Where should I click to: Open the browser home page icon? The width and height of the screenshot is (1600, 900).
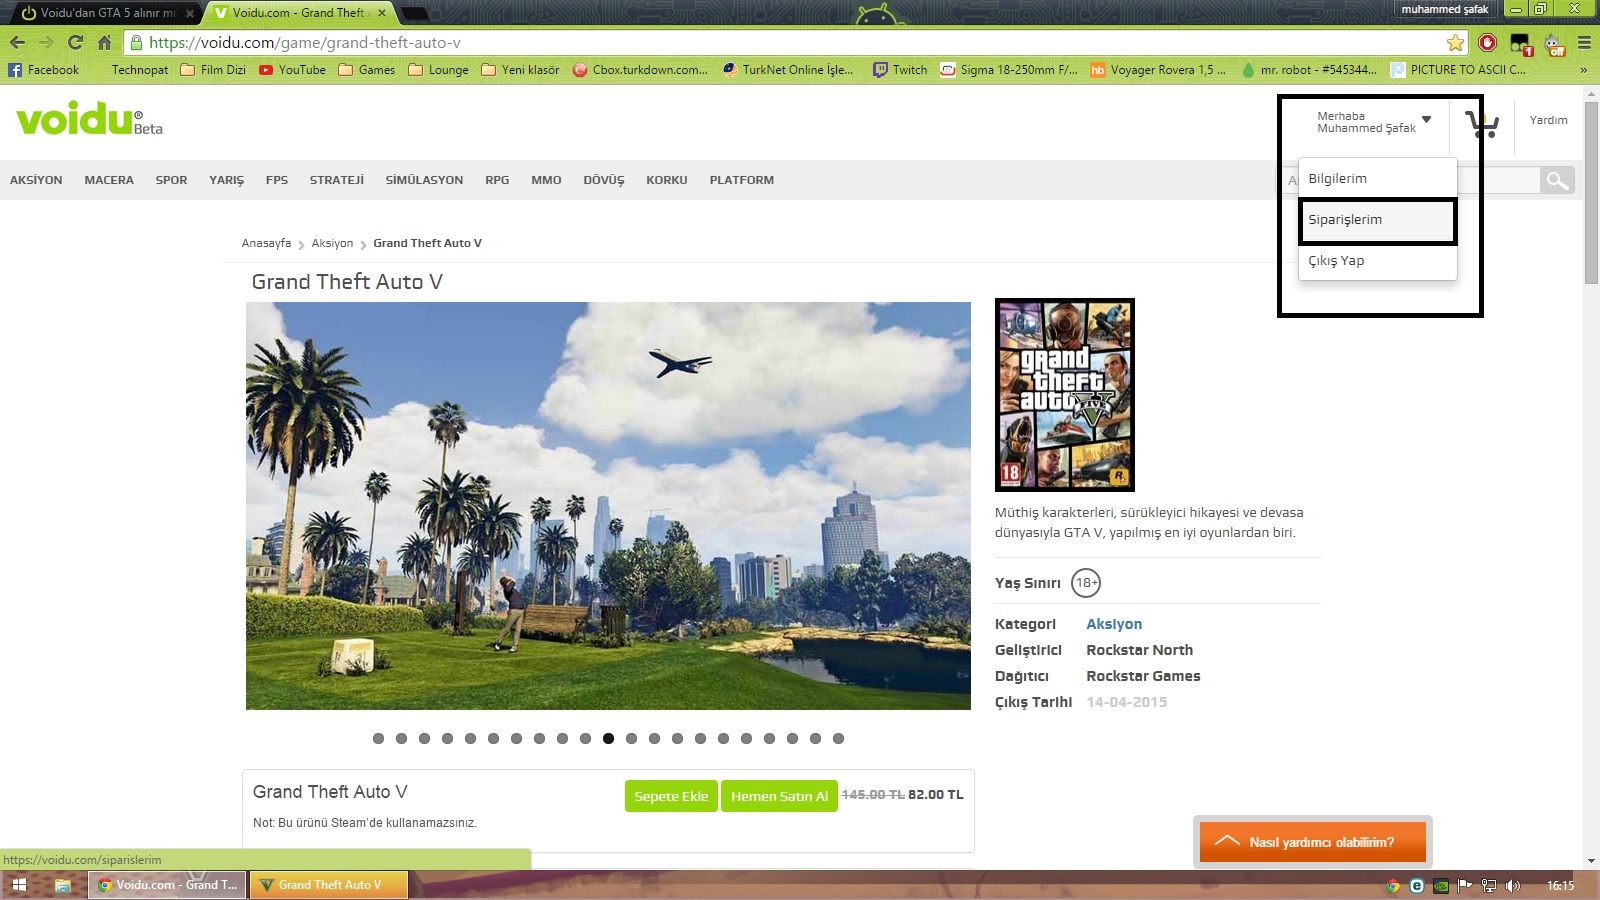click(104, 43)
